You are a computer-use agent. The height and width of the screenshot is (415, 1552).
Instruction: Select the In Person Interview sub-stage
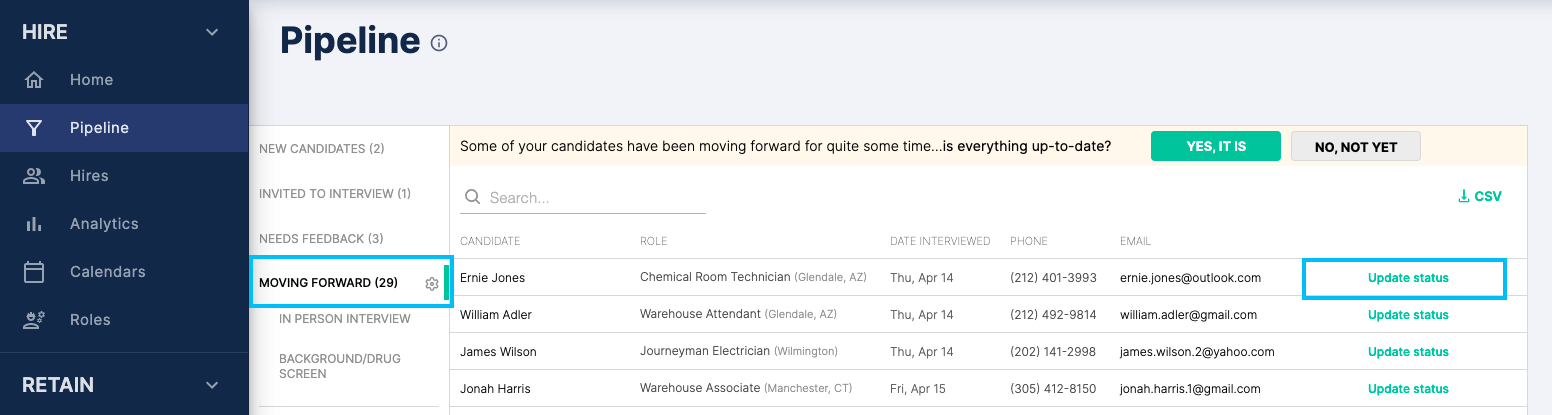point(345,319)
